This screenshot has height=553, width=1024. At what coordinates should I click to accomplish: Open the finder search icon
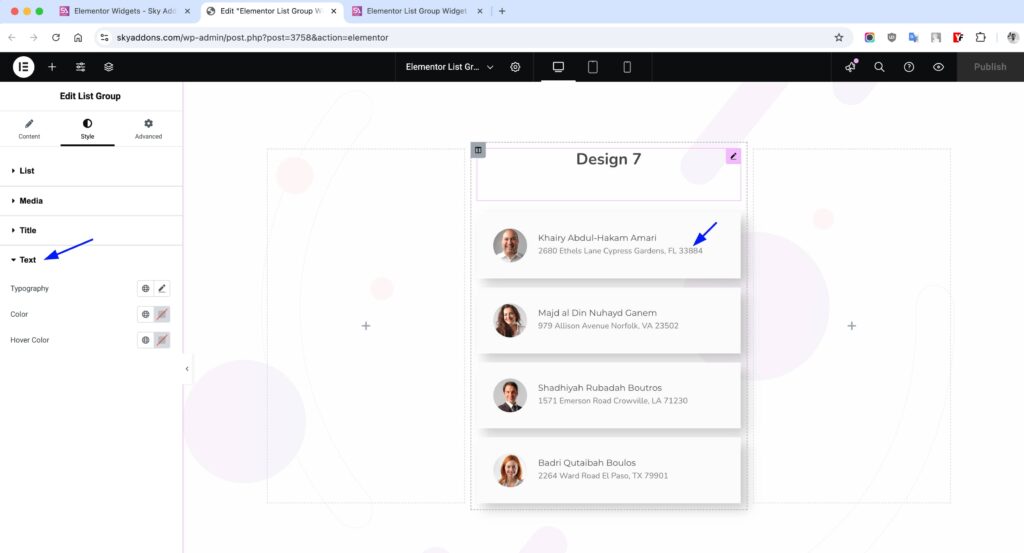point(879,67)
